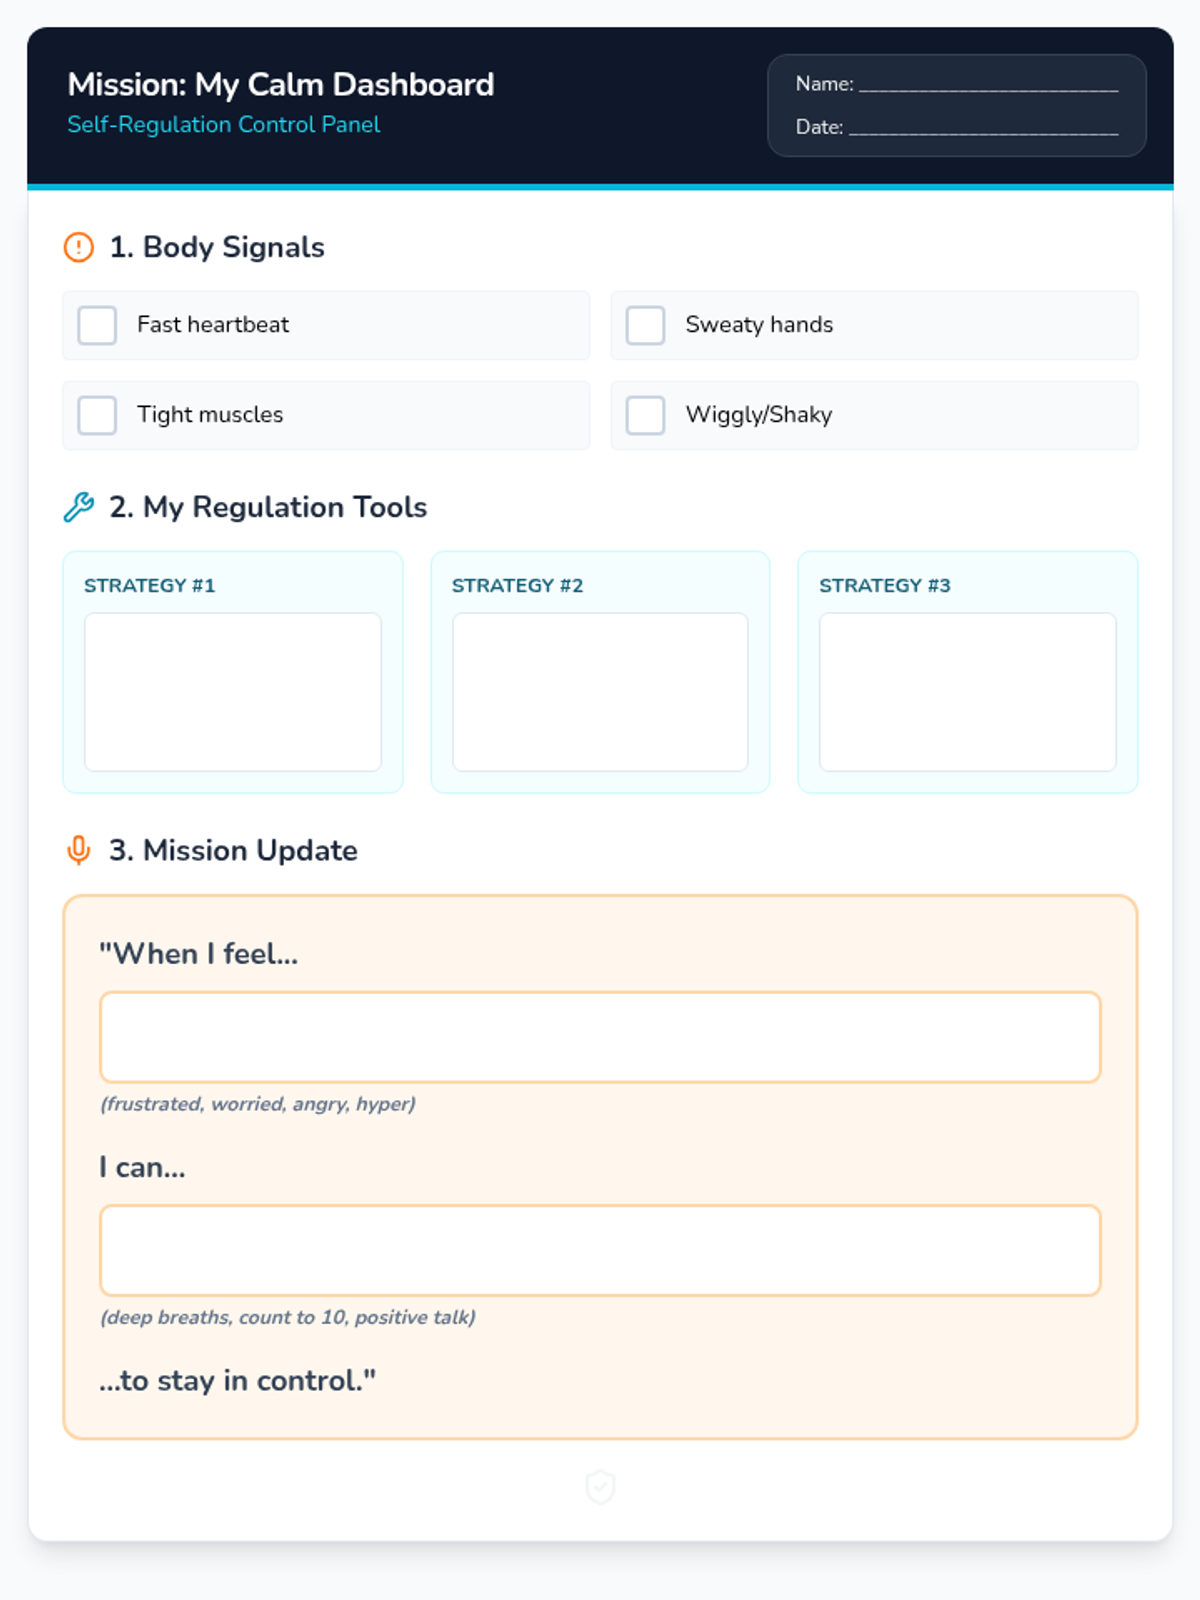Screen dimensions: 1200x1600
Task: Click the shield checkmark icon at bottom
Action: 600,1487
